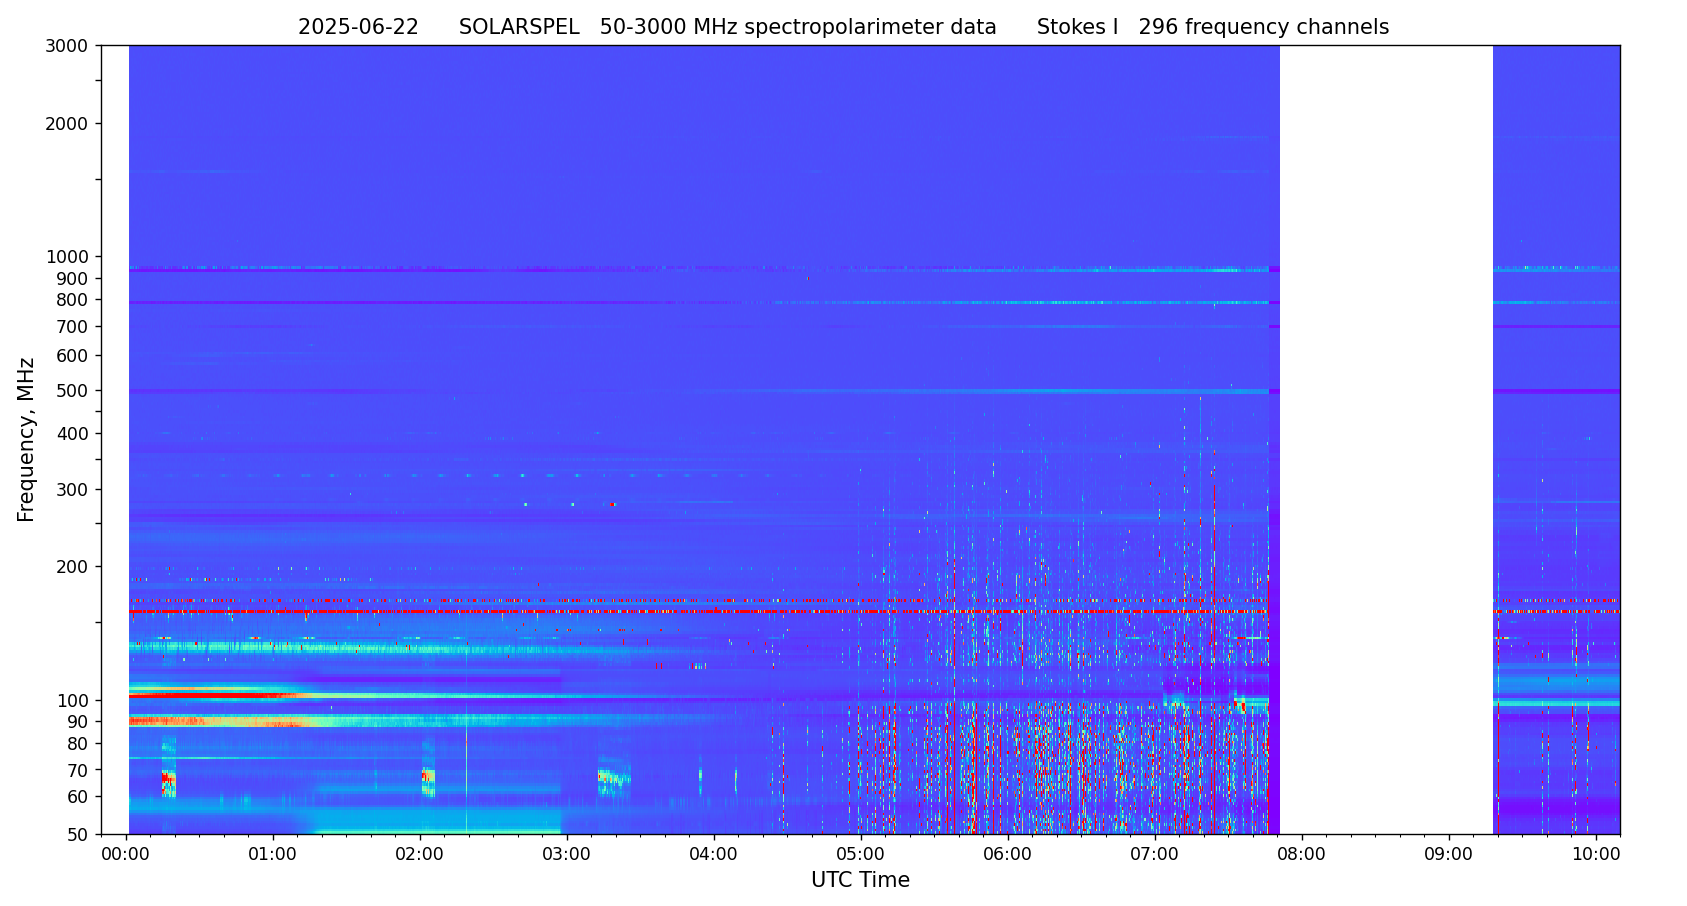This screenshot has height=906, width=1687.
Task: Click "Stokes I" in the plot title
Action: [1077, 28]
